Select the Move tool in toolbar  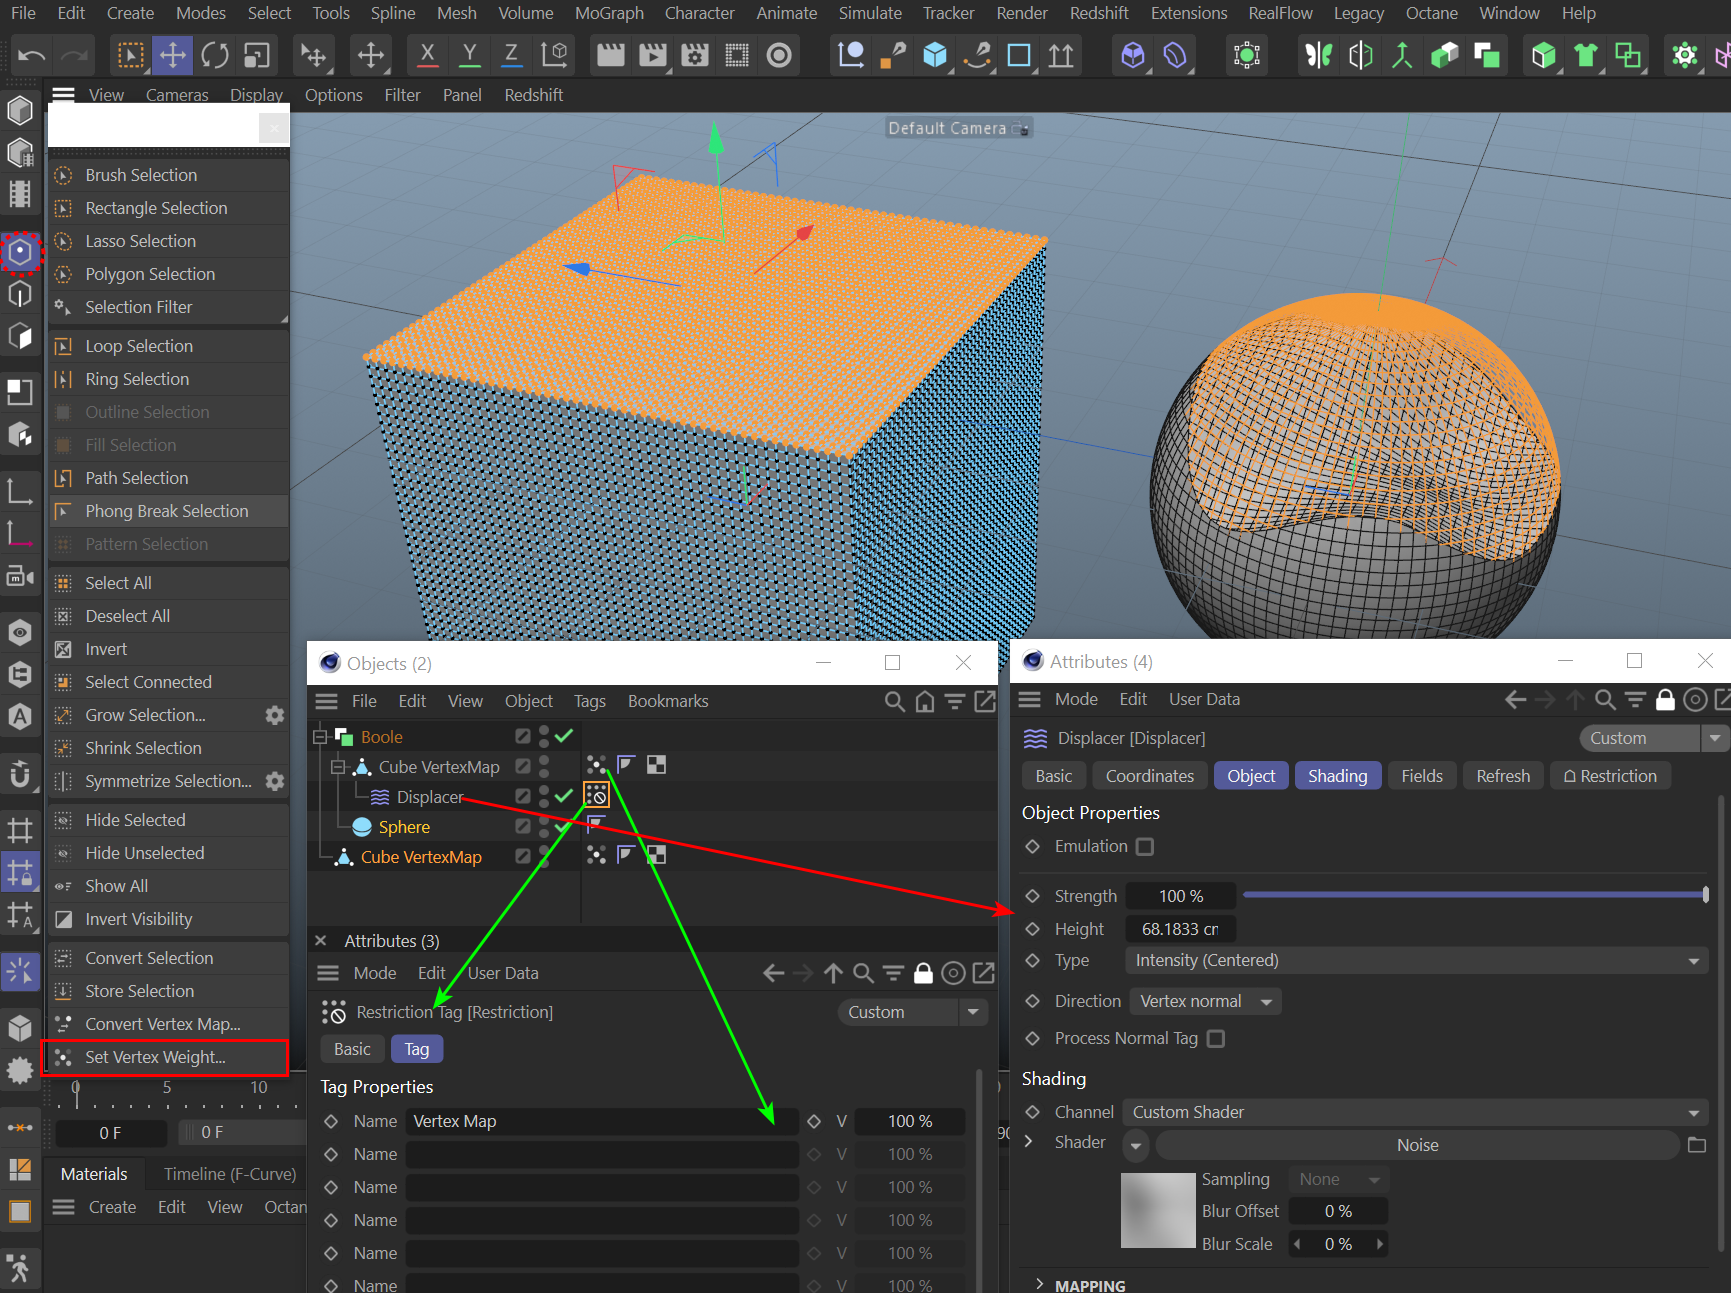tap(173, 55)
